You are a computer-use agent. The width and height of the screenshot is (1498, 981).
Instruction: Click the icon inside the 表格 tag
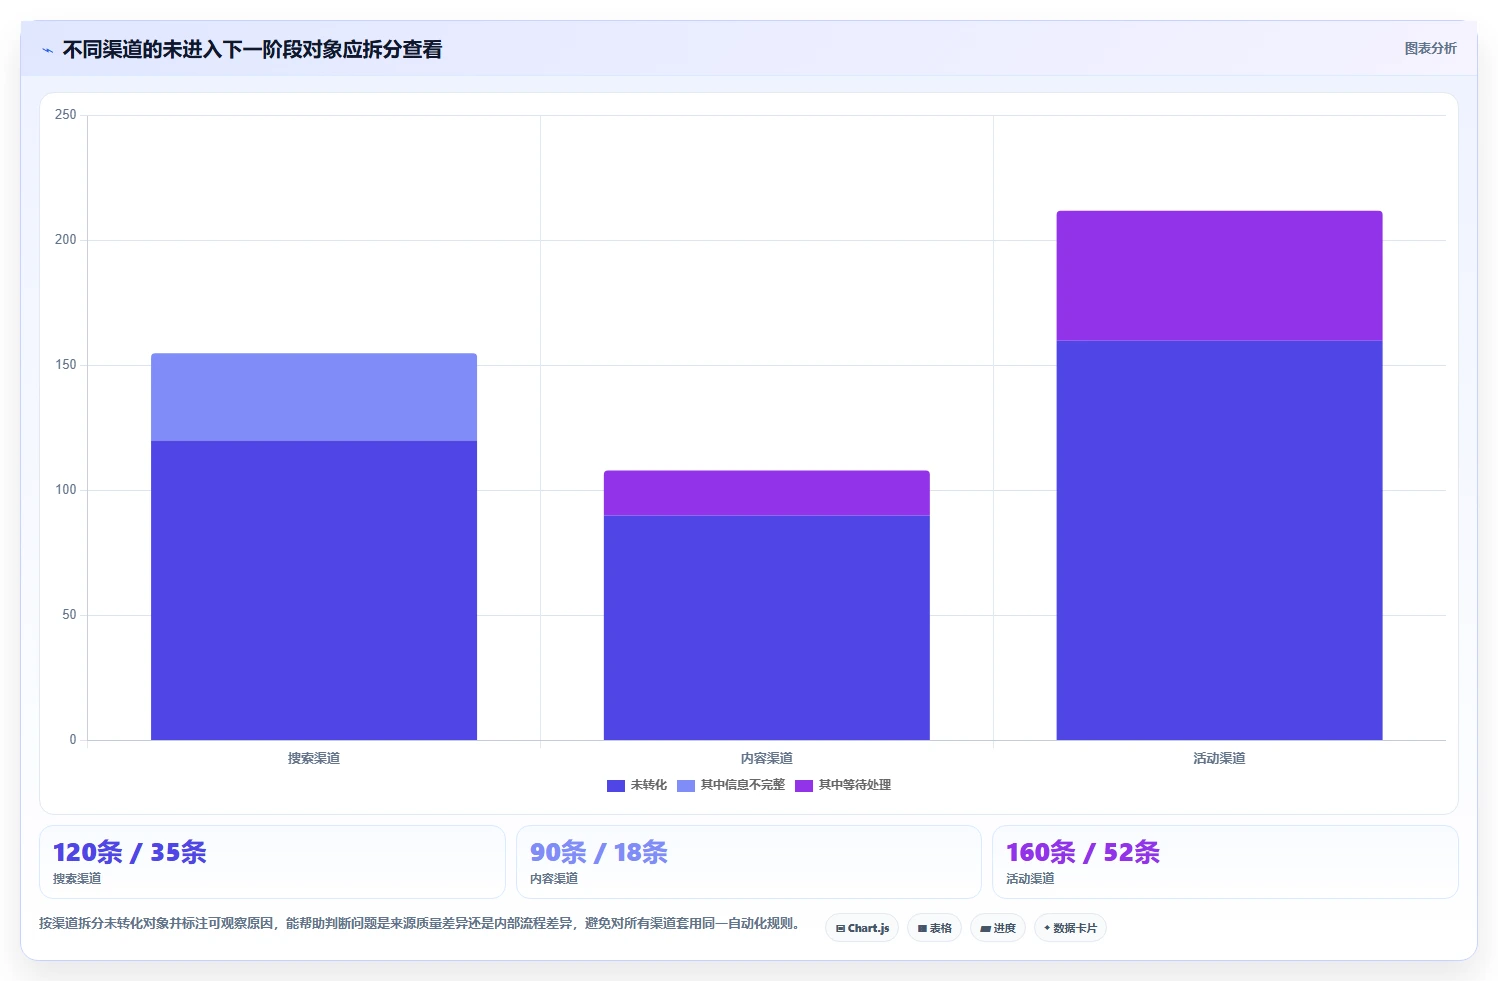click(922, 929)
